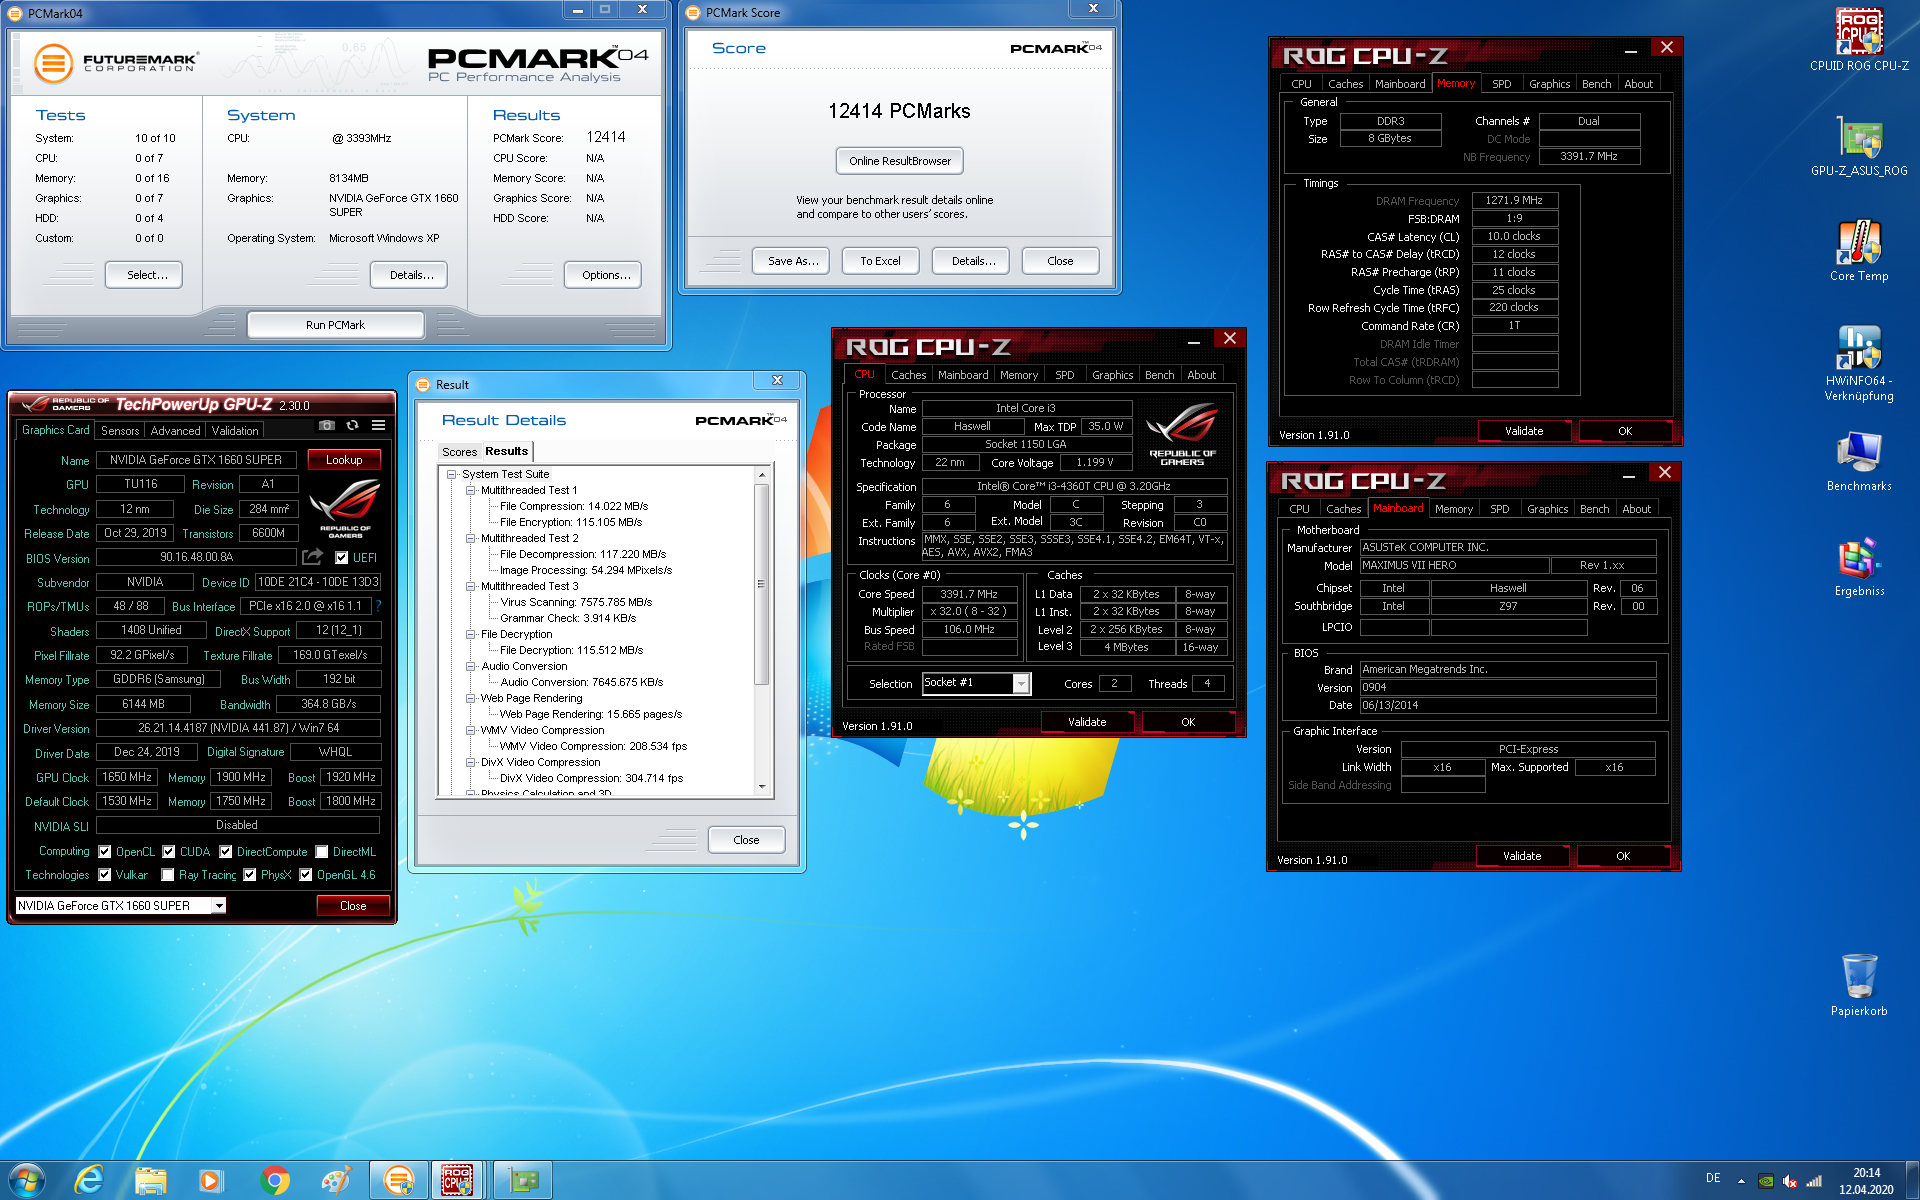
Task: Show hidden tray icons arrow
Action: tap(1741, 1181)
